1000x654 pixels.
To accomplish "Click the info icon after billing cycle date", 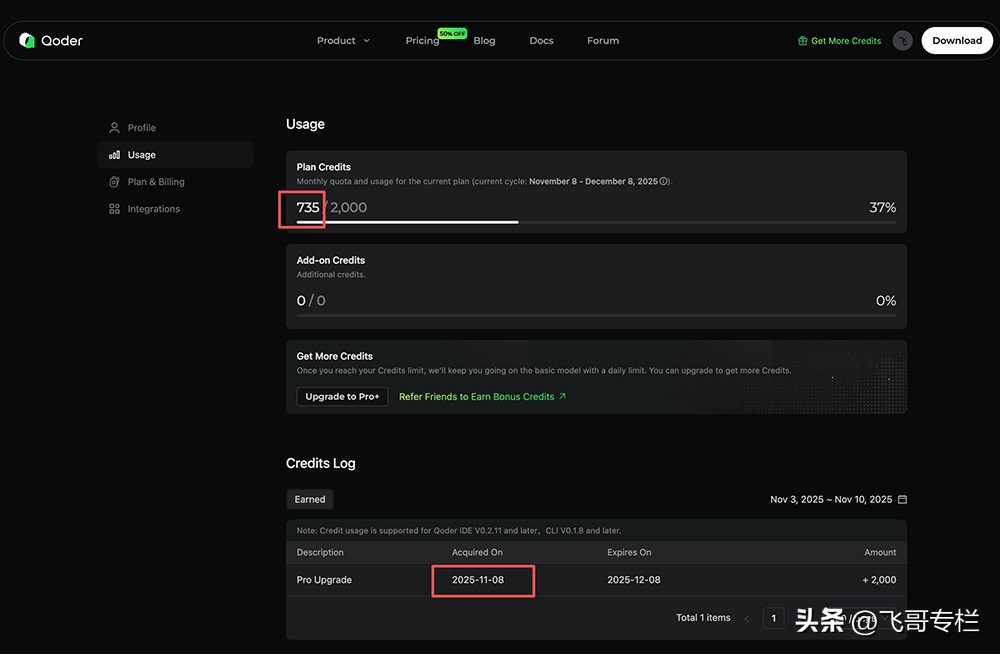I will click(x=664, y=182).
